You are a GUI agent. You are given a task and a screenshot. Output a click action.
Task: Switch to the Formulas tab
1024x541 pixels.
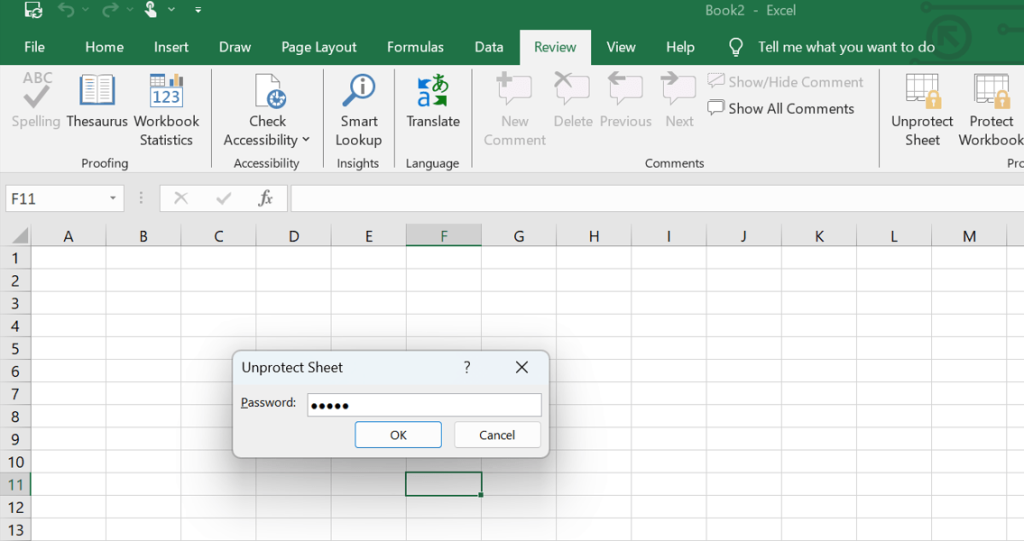tap(415, 47)
